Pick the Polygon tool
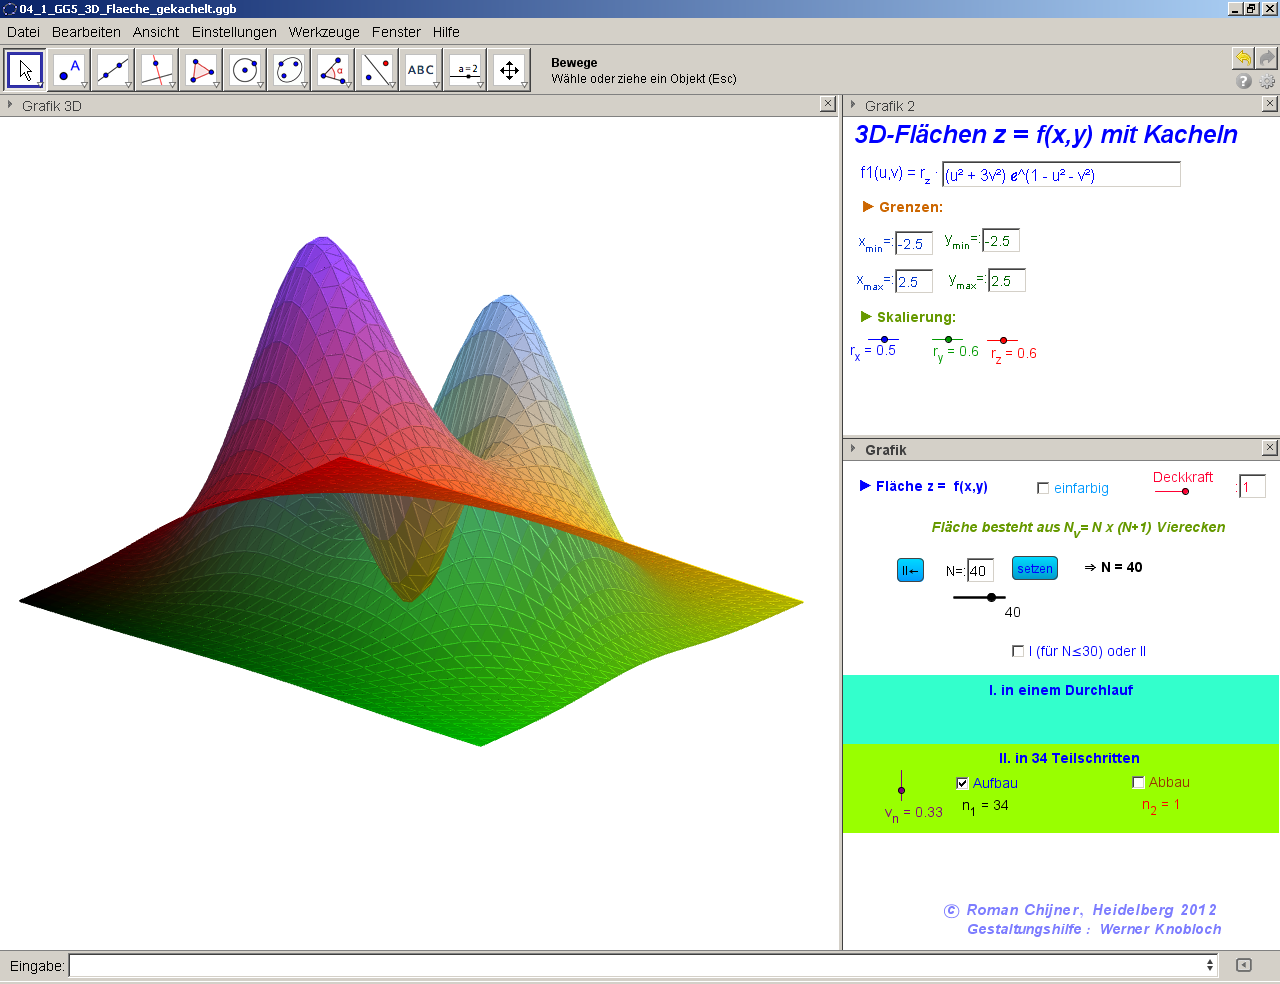 click(x=201, y=71)
